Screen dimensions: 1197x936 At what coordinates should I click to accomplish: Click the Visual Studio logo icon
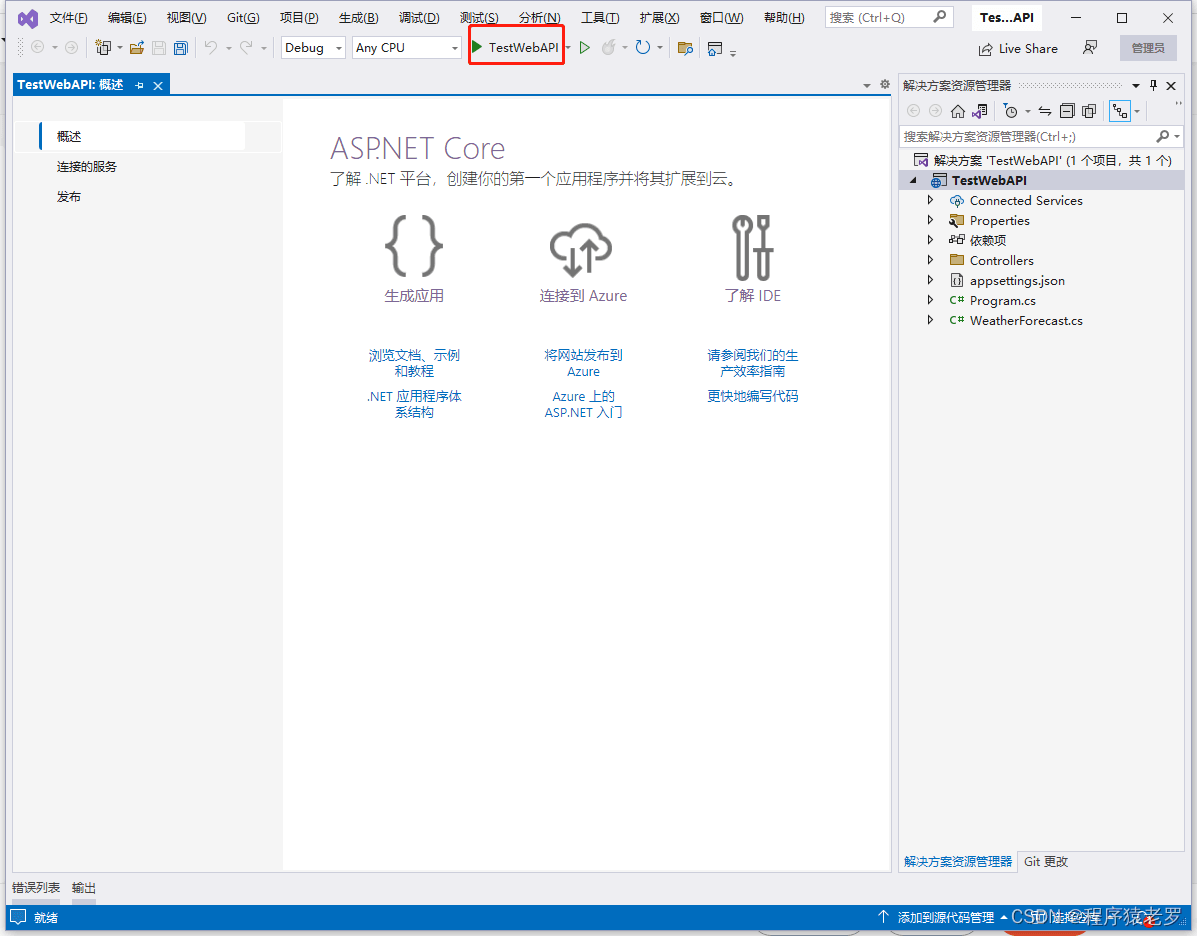(x=28, y=18)
